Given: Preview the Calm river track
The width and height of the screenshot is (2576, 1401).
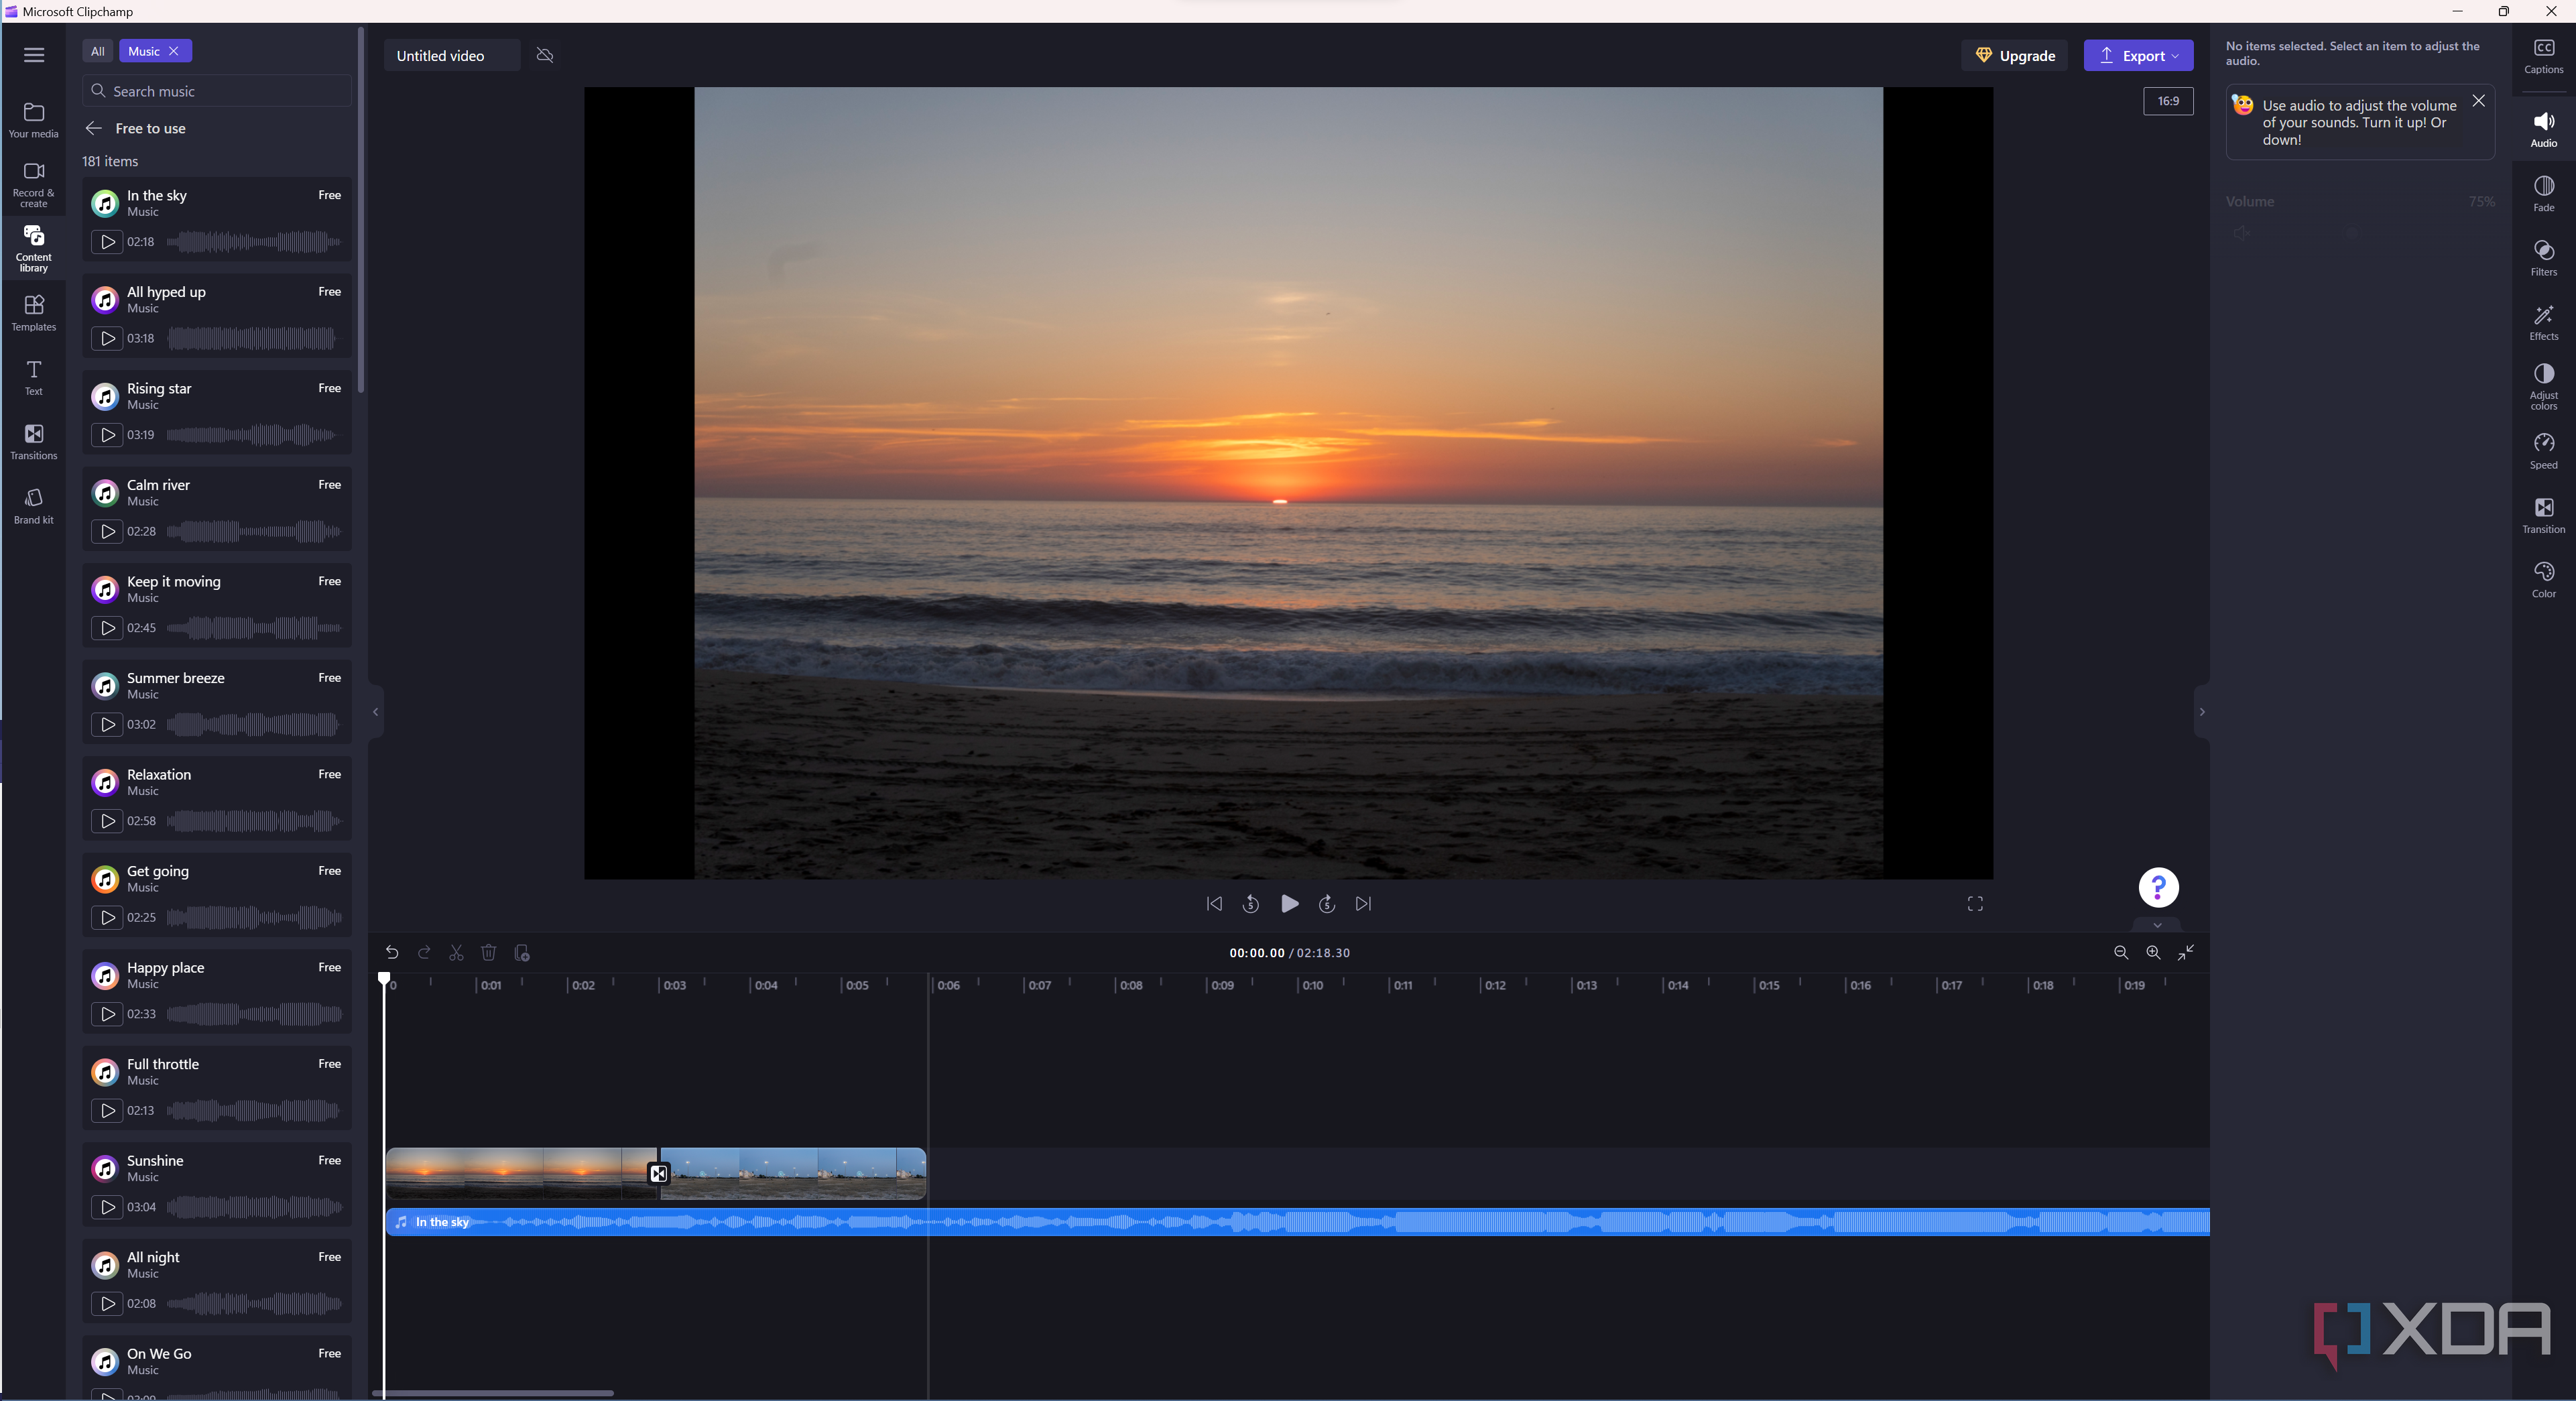Looking at the screenshot, I should 107,531.
